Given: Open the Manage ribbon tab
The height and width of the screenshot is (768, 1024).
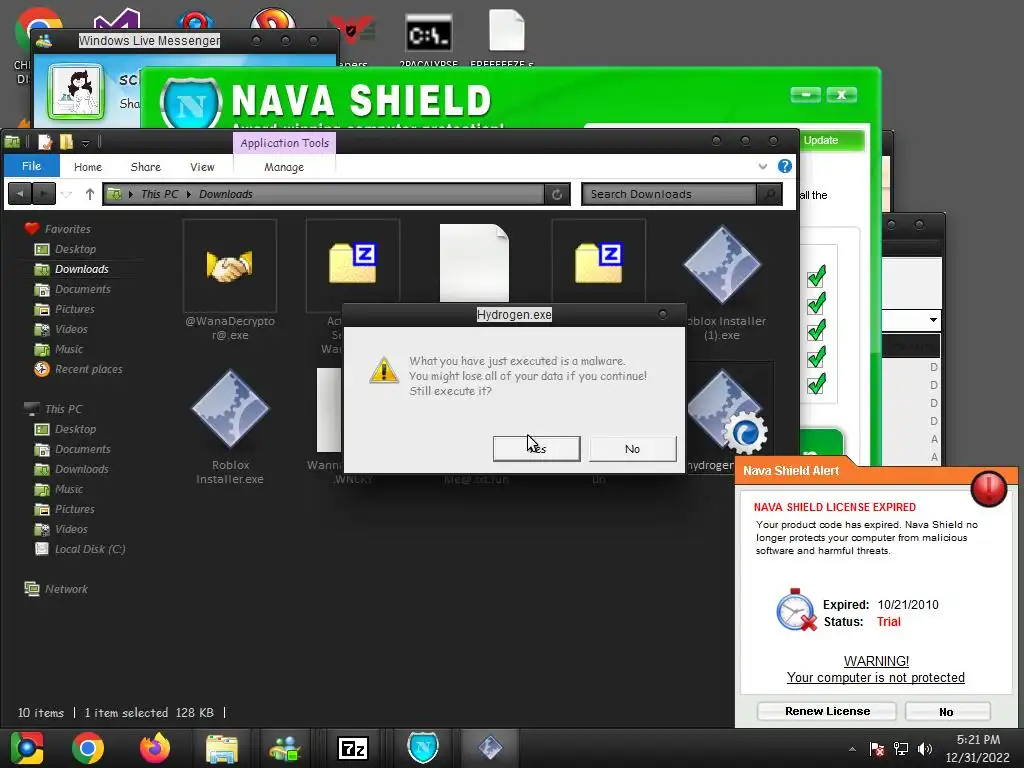Looking at the screenshot, I should click(284, 167).
